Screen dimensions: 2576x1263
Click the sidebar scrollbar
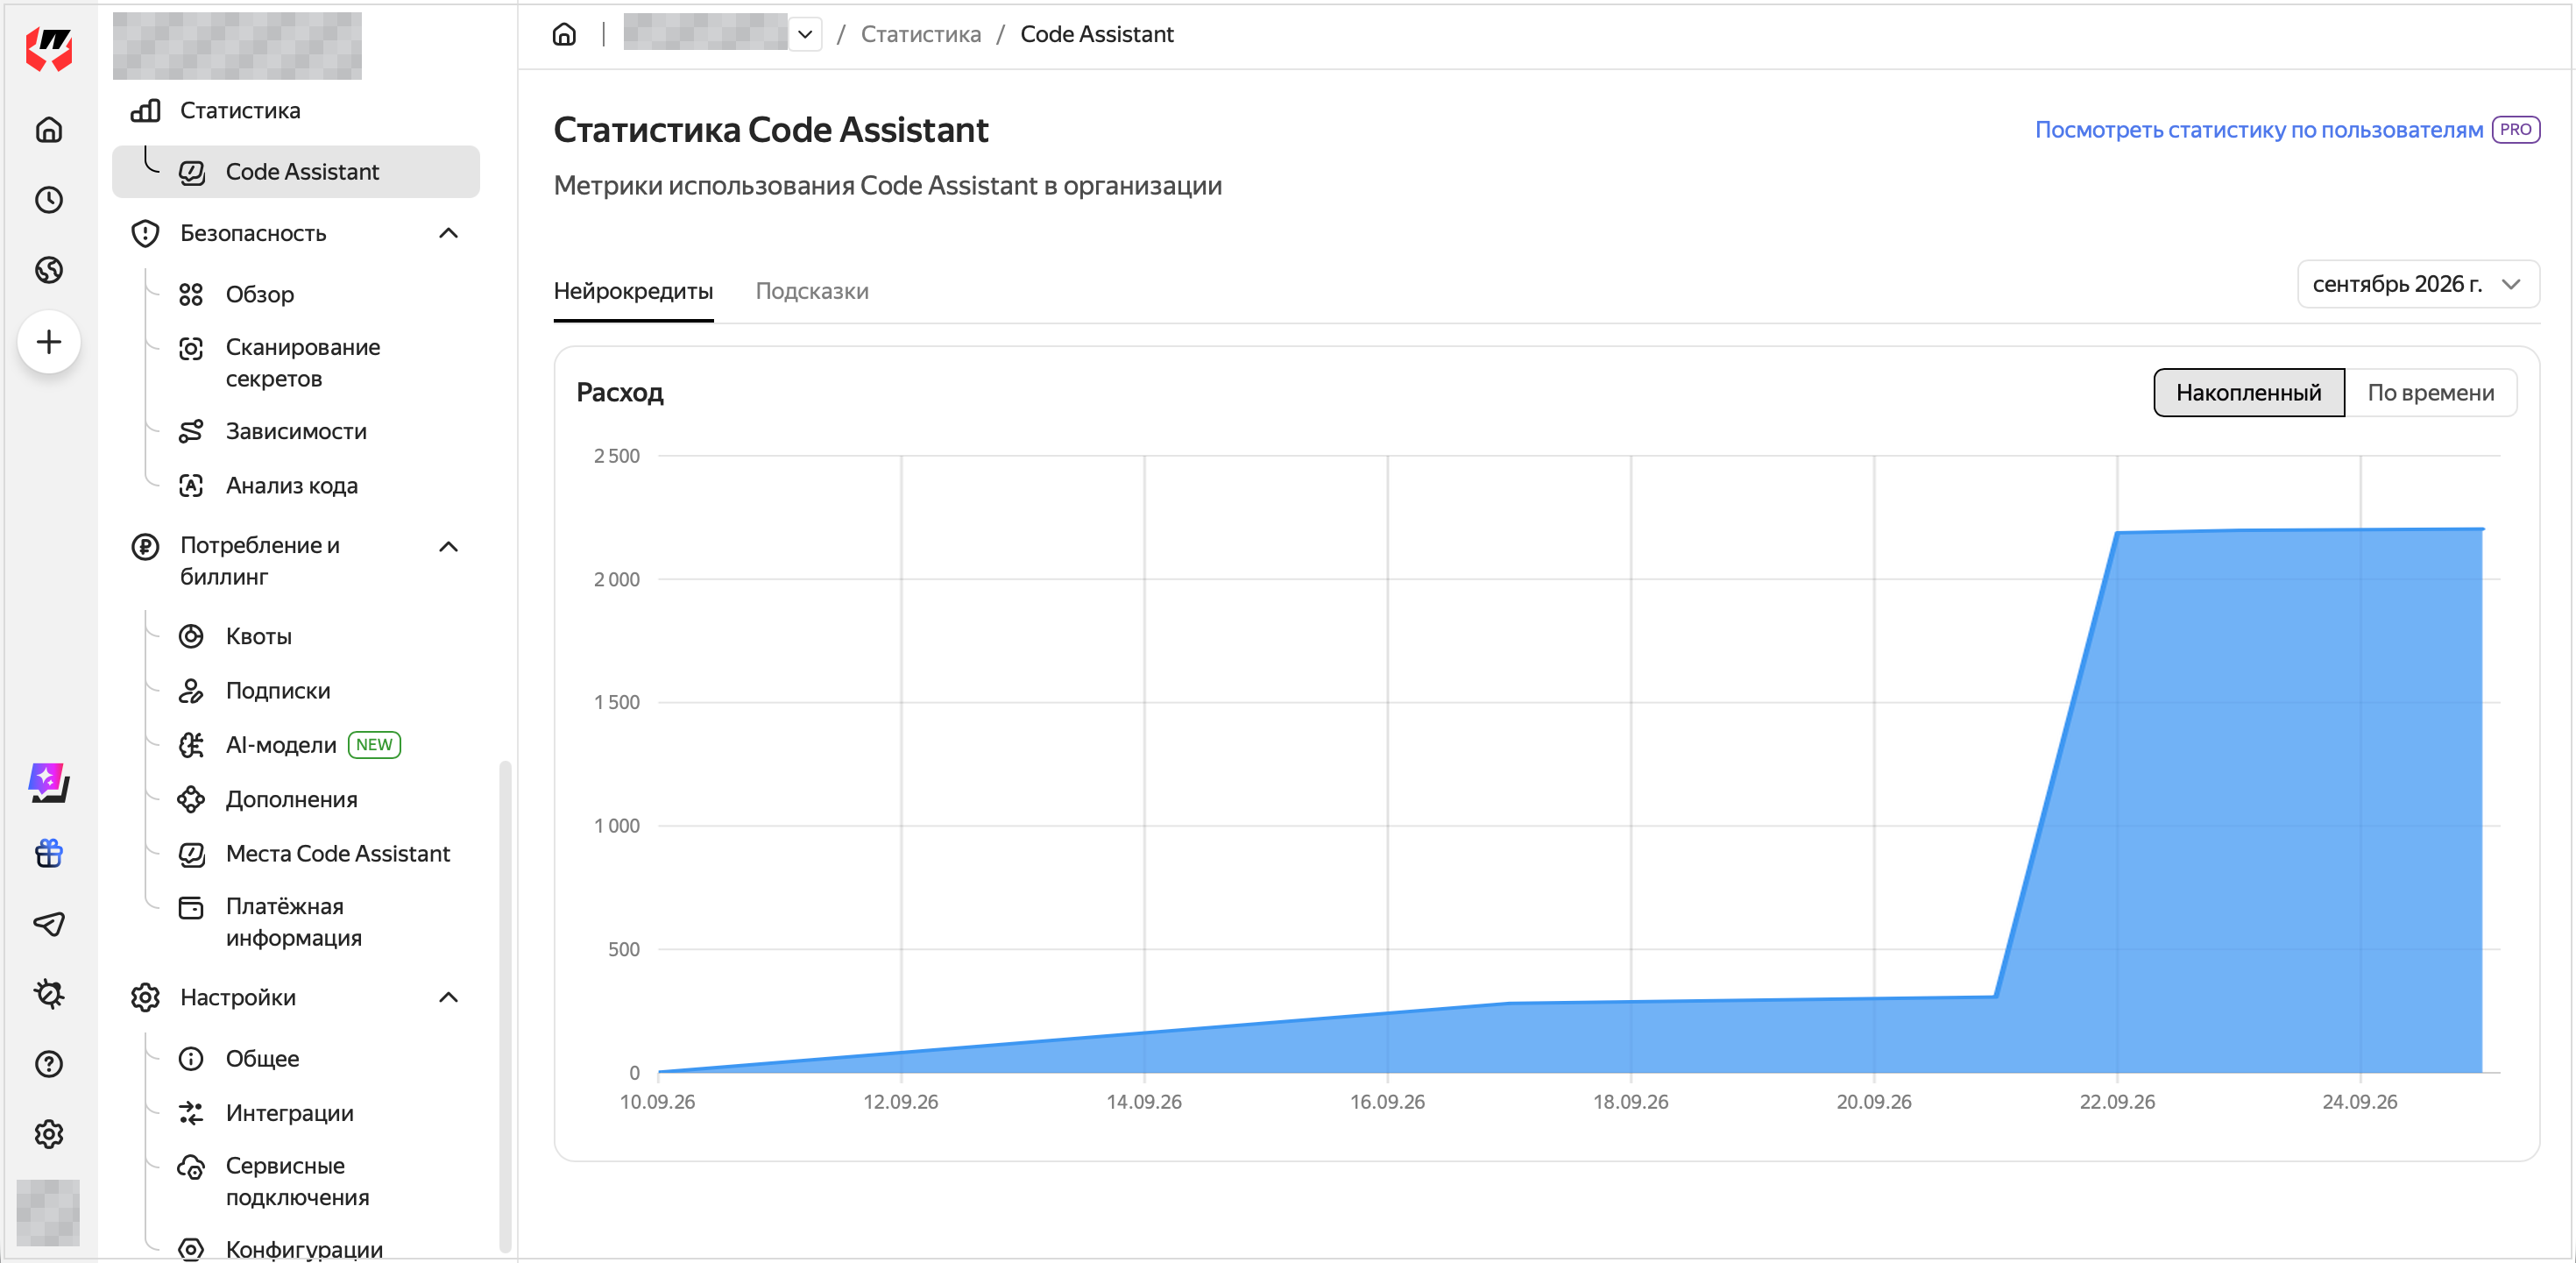tap(505, 1005)
